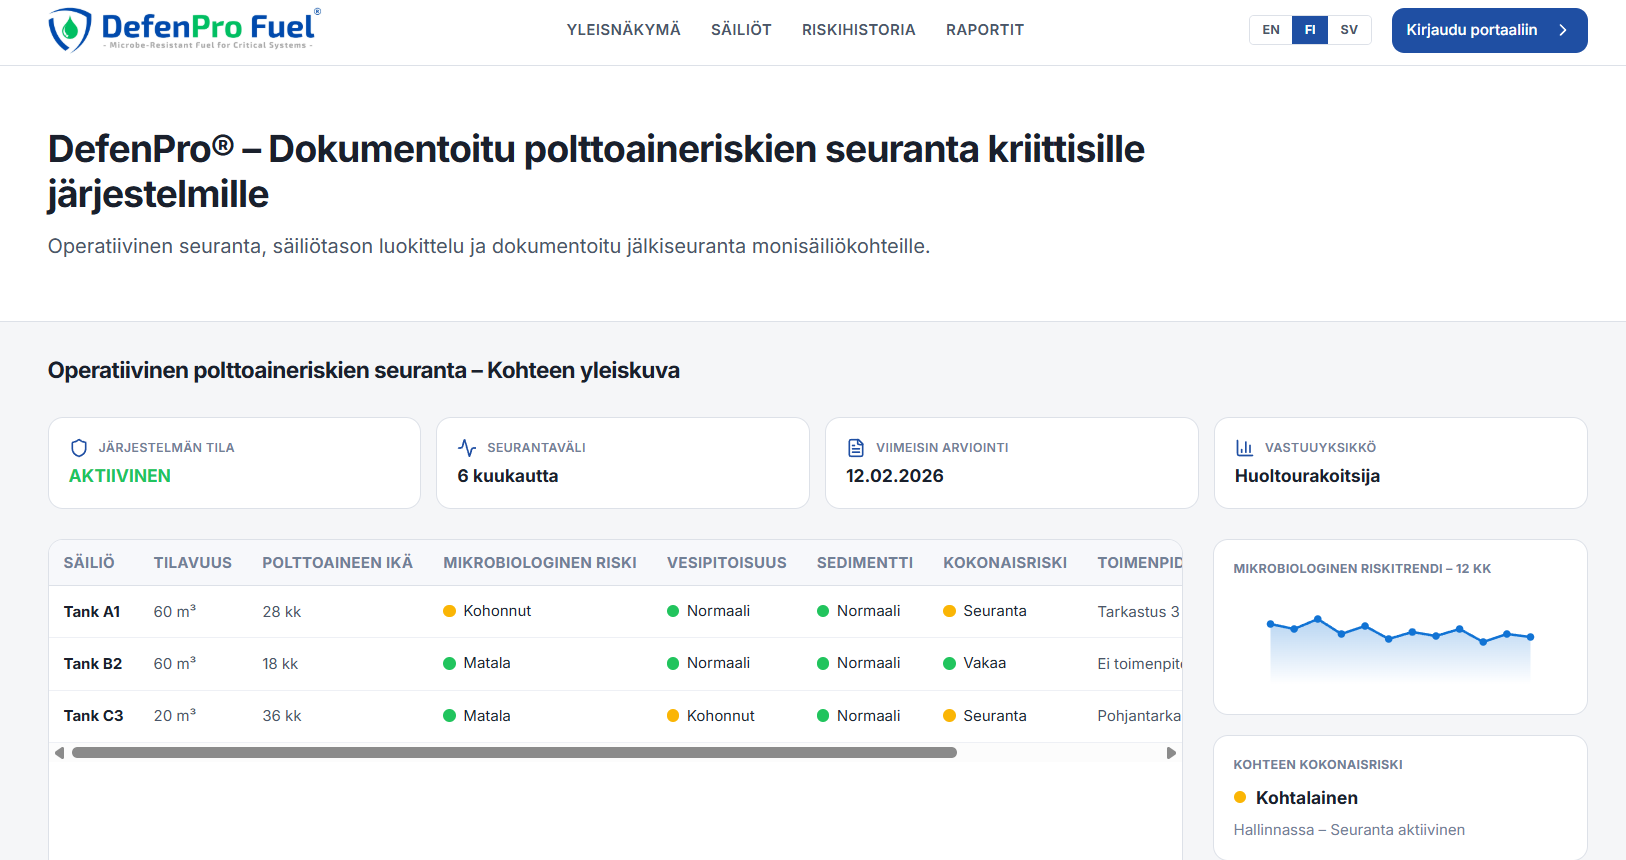Open the Raportit menu item

(x=985, y=30)
